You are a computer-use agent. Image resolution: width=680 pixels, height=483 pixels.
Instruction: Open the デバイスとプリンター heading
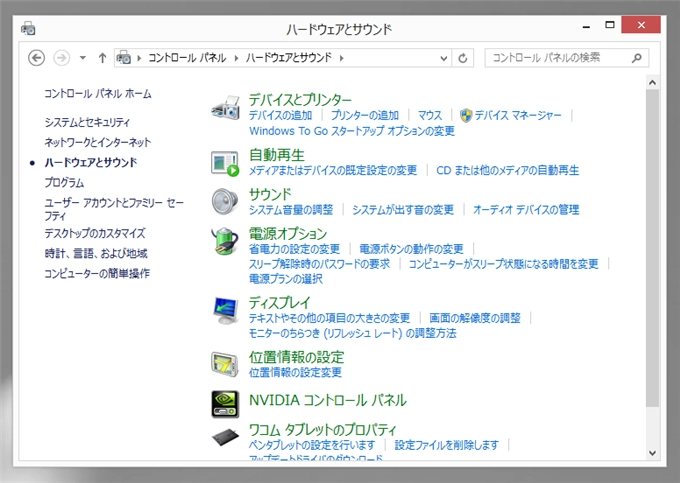coord(300,100)
